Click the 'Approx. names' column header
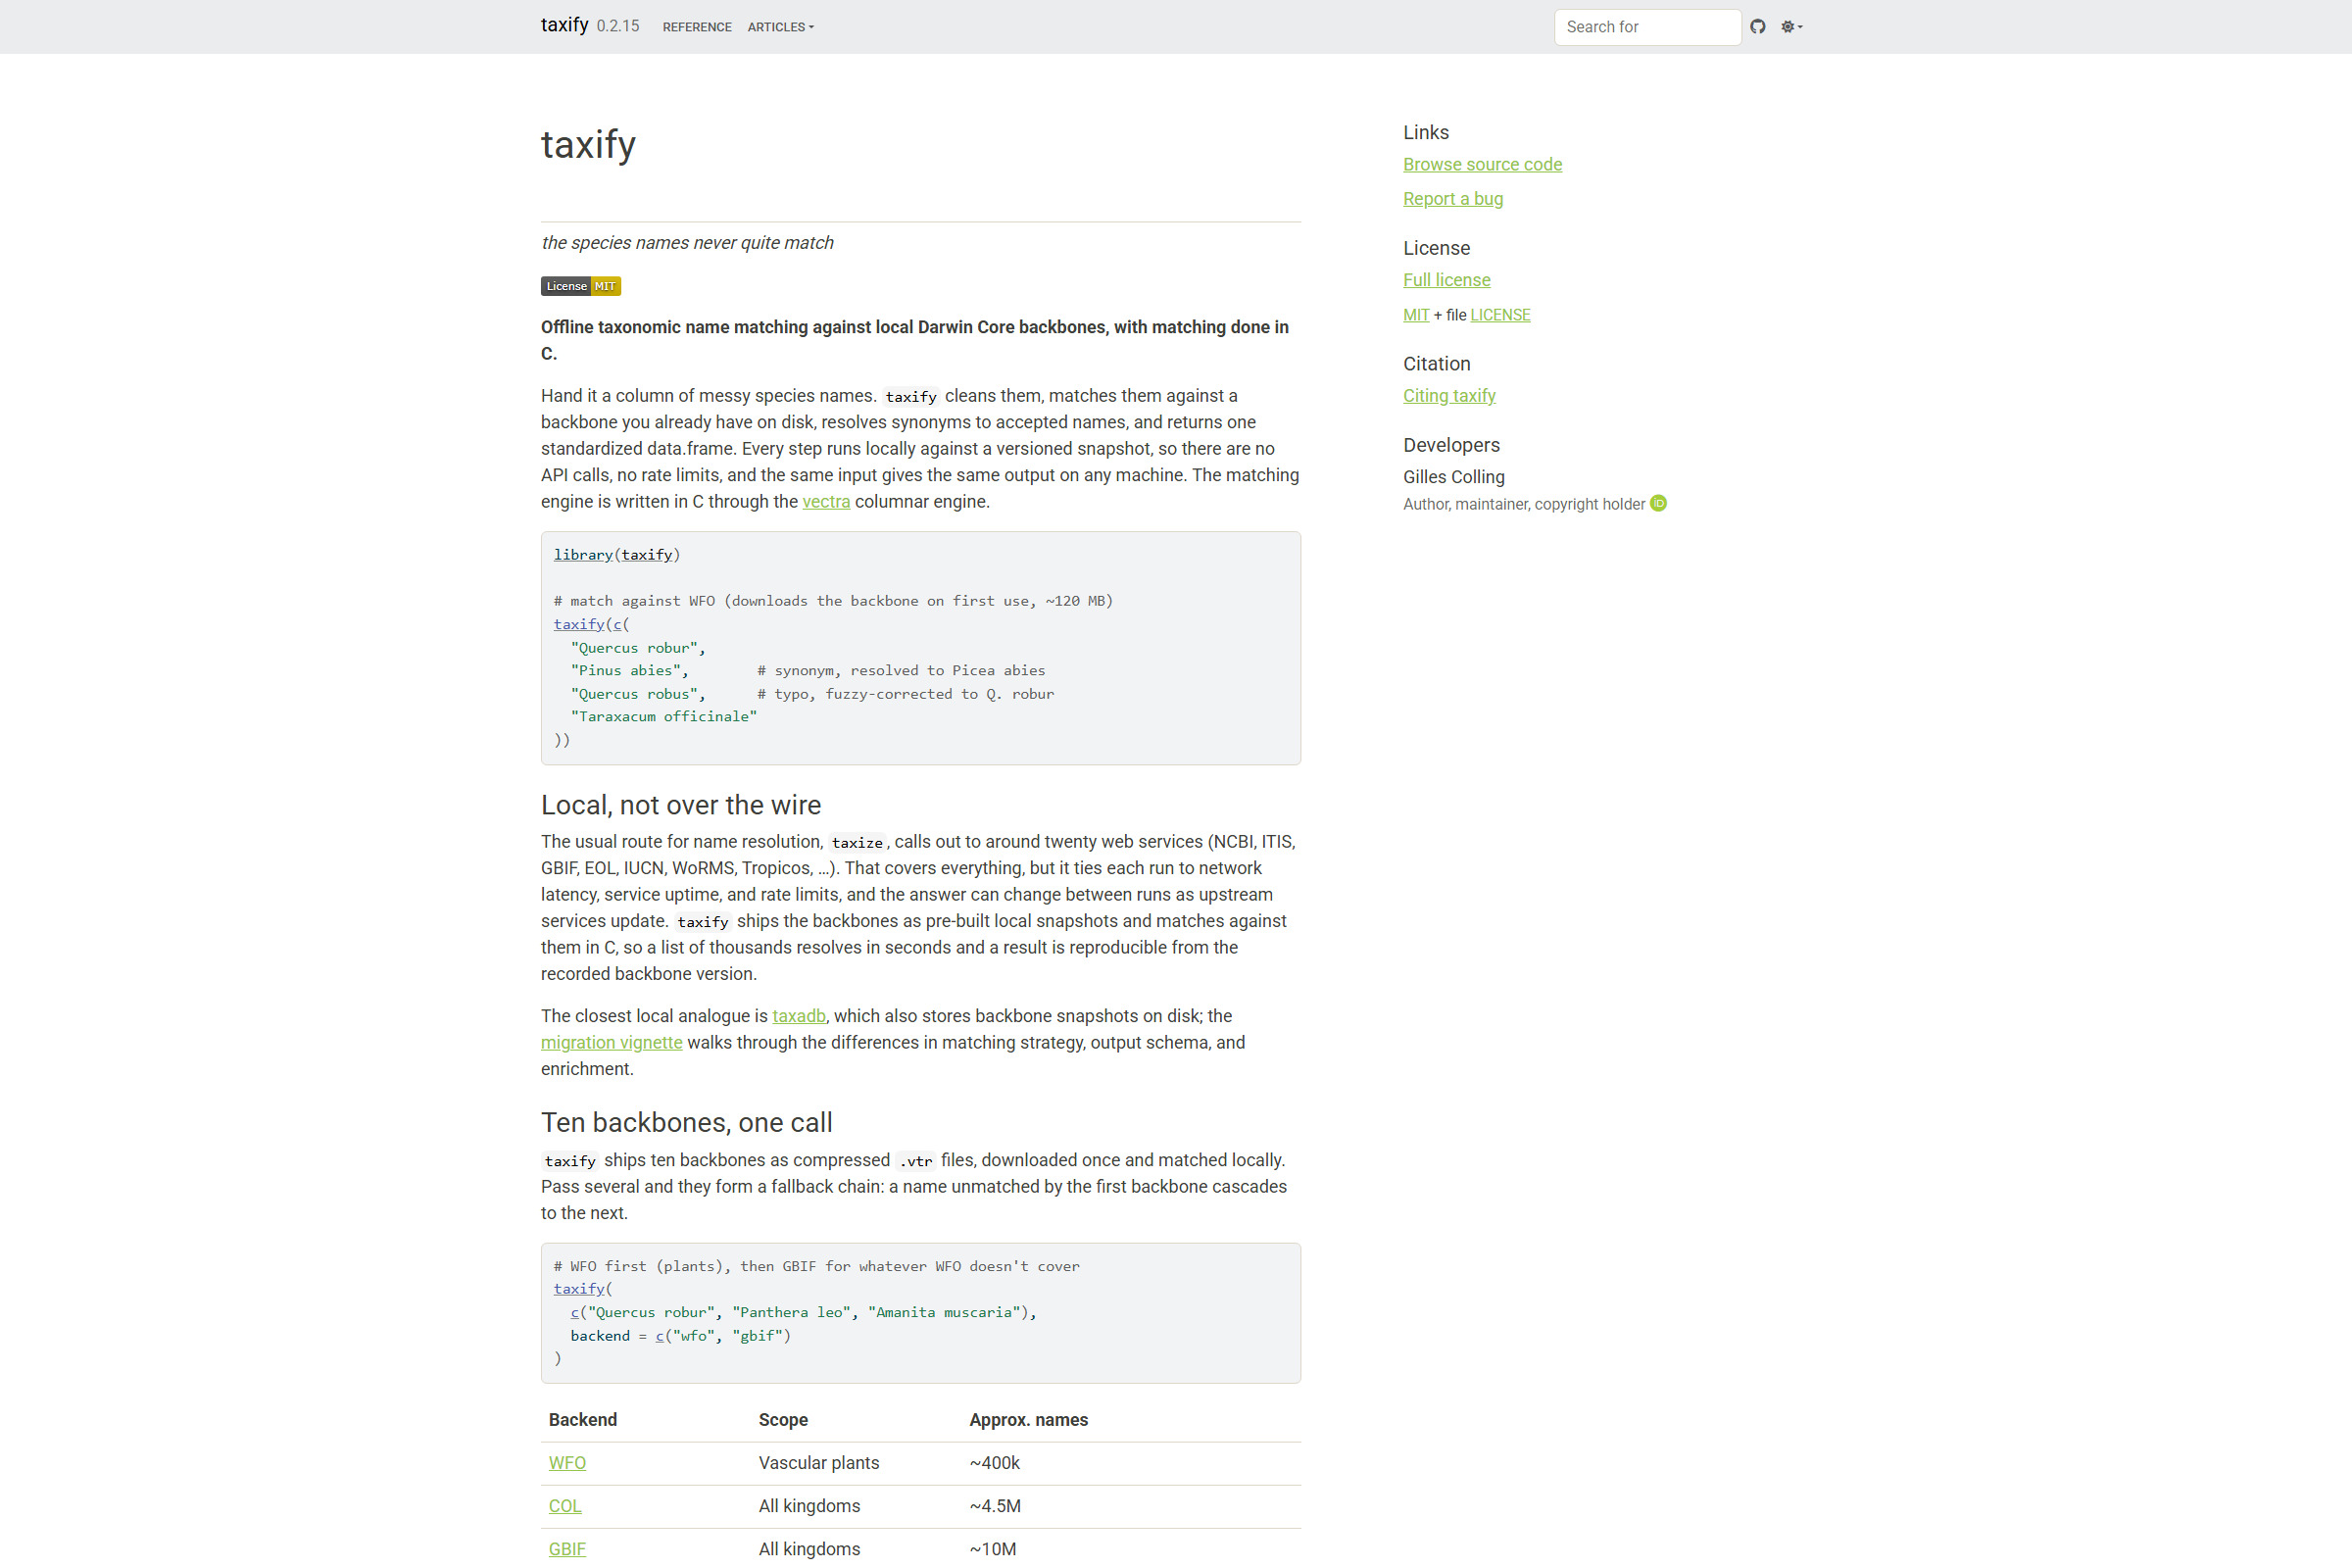Screen dimensions: 2352x1568 (x=1028, y=1420)
